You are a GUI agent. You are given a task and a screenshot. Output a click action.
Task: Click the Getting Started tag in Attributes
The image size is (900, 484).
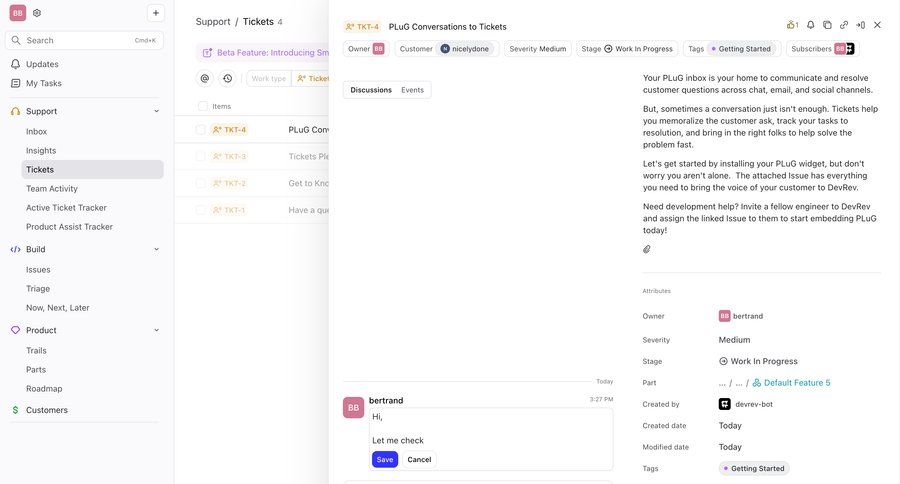[754, 468]
